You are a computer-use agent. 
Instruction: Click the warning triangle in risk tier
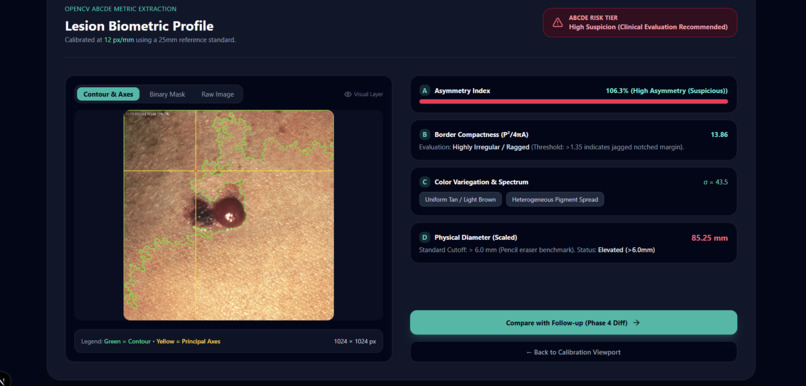[557, 22]
